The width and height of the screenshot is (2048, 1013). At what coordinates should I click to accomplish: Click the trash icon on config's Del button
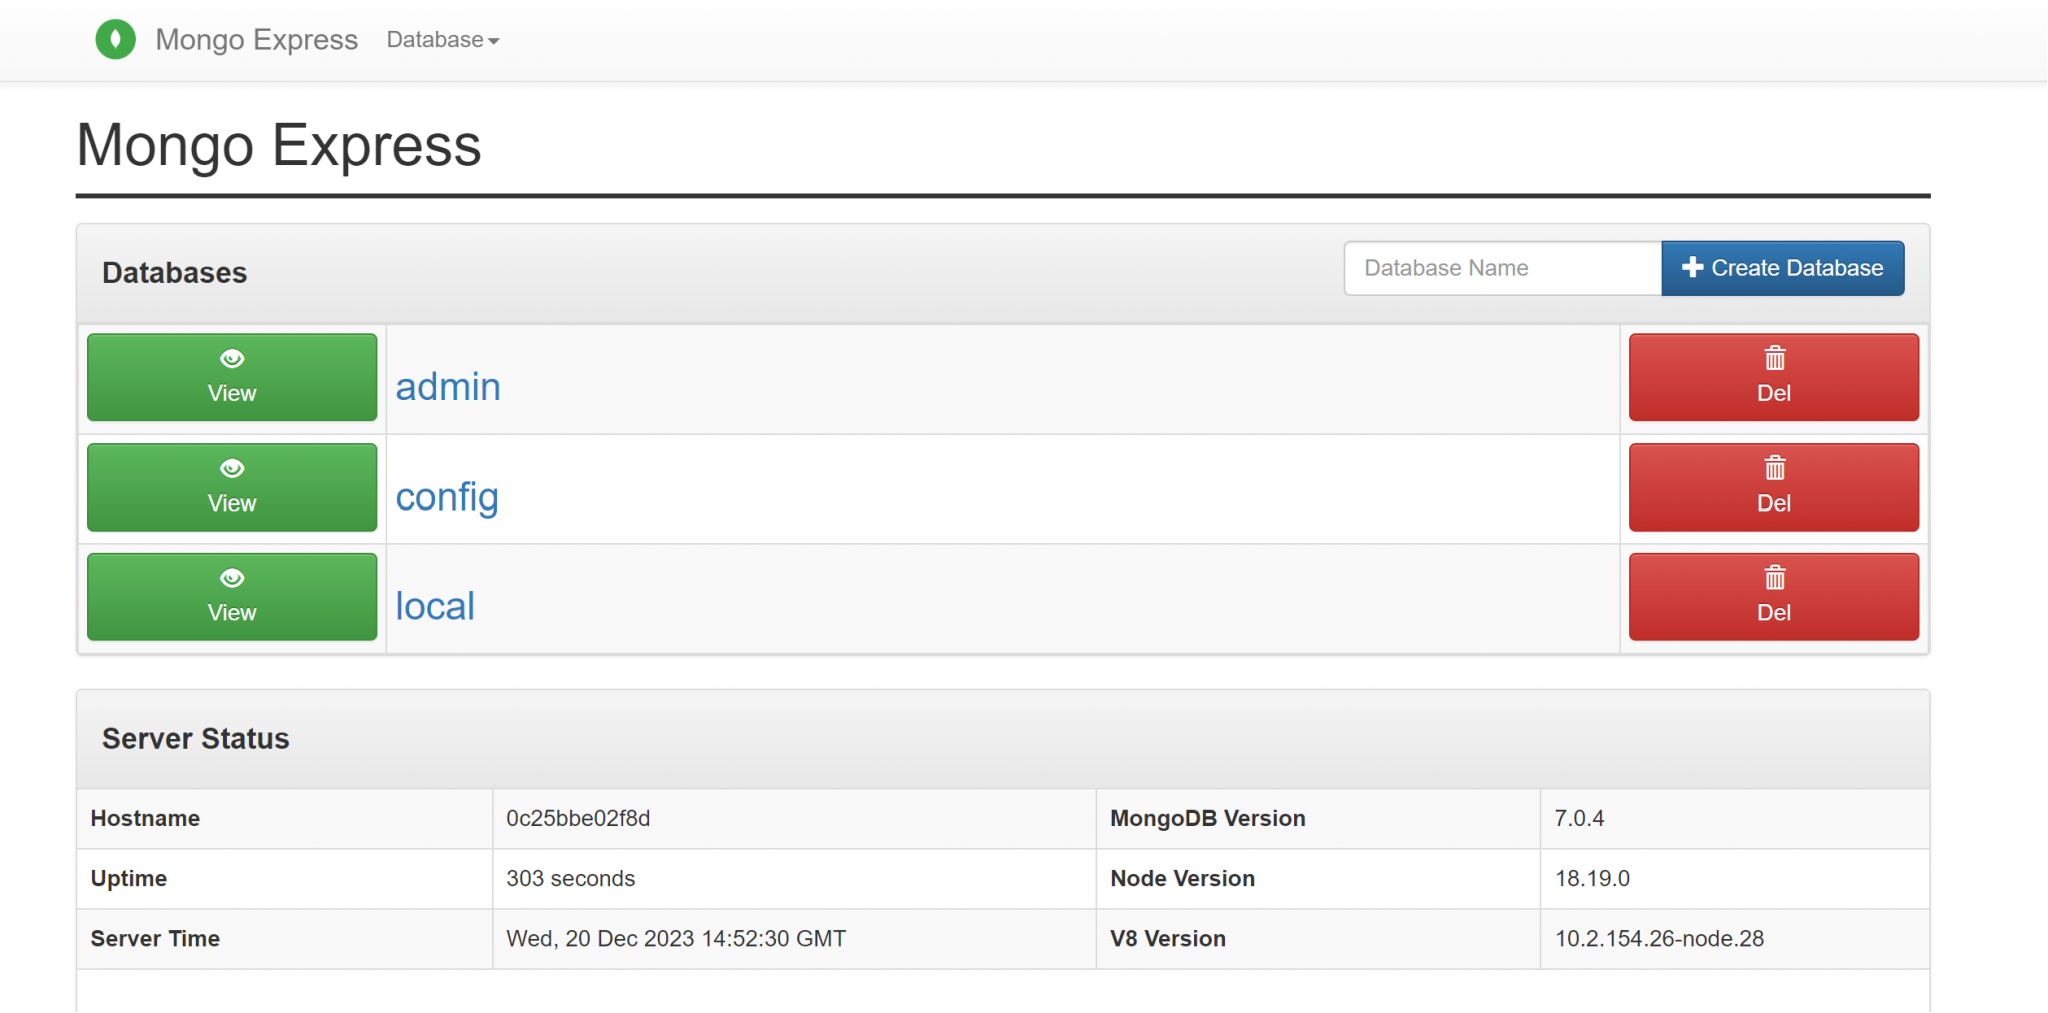pyautogui.click(x=1773, y=468)
